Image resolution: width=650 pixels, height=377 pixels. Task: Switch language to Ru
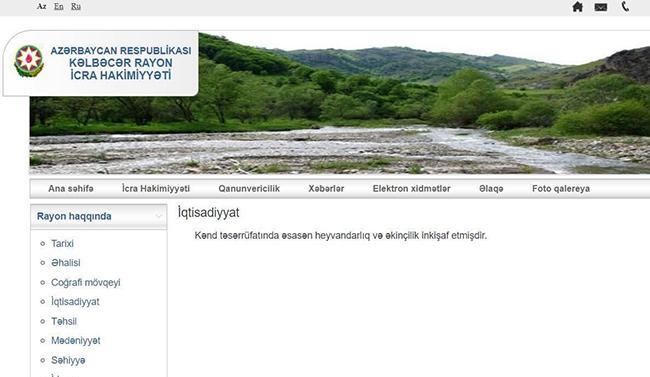click(75, 6)
